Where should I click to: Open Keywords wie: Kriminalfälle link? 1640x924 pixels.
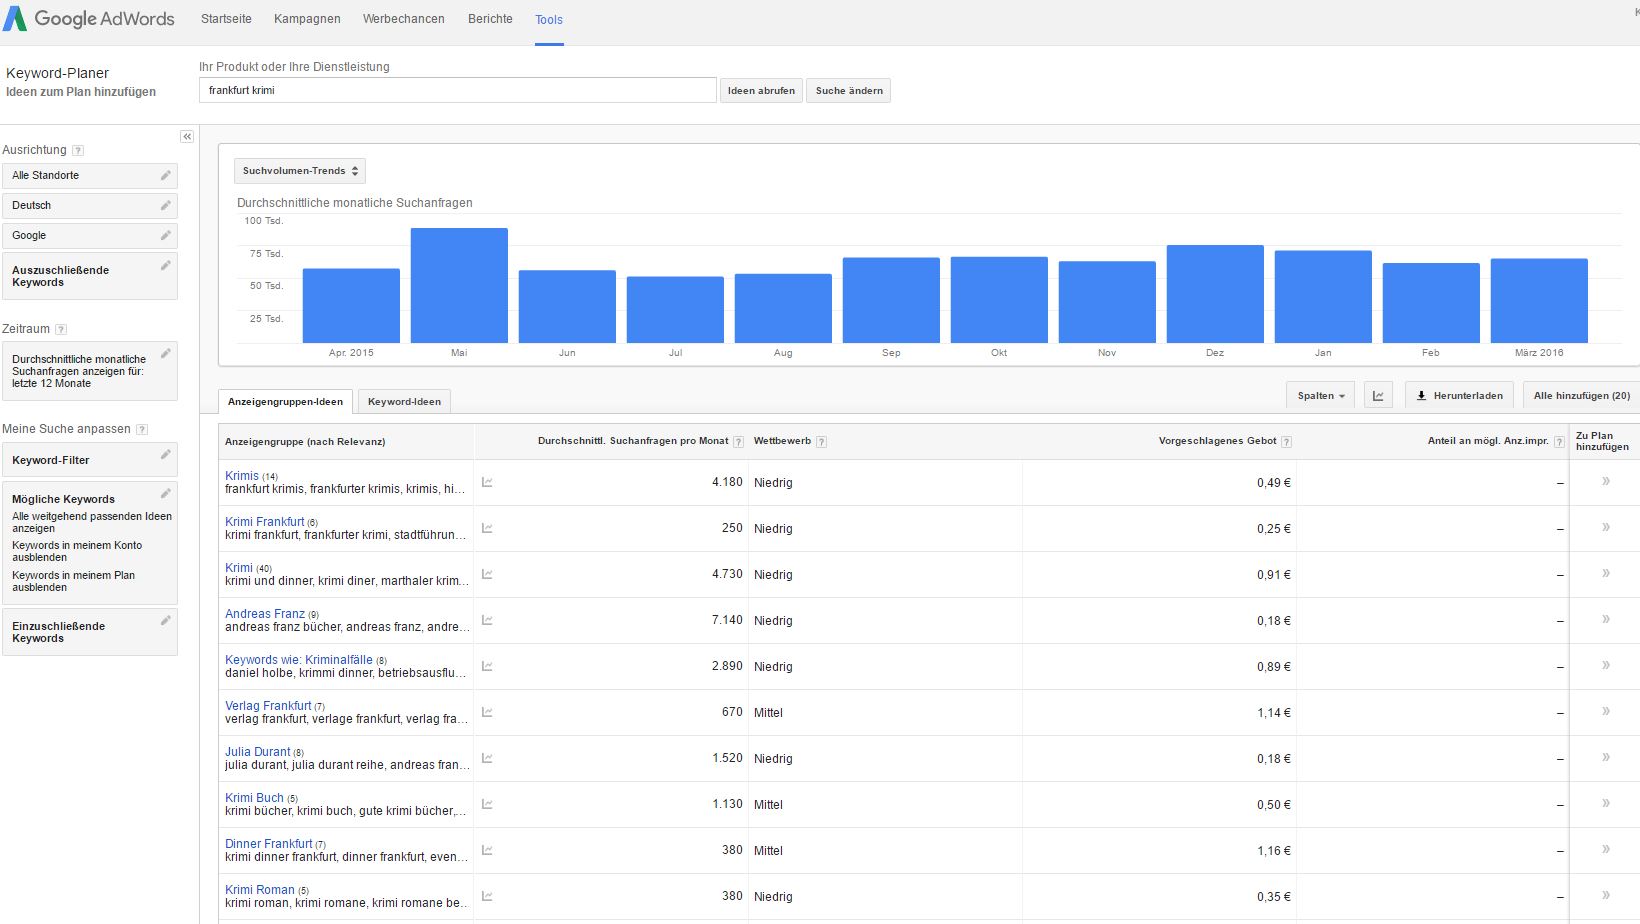point(299,660)
